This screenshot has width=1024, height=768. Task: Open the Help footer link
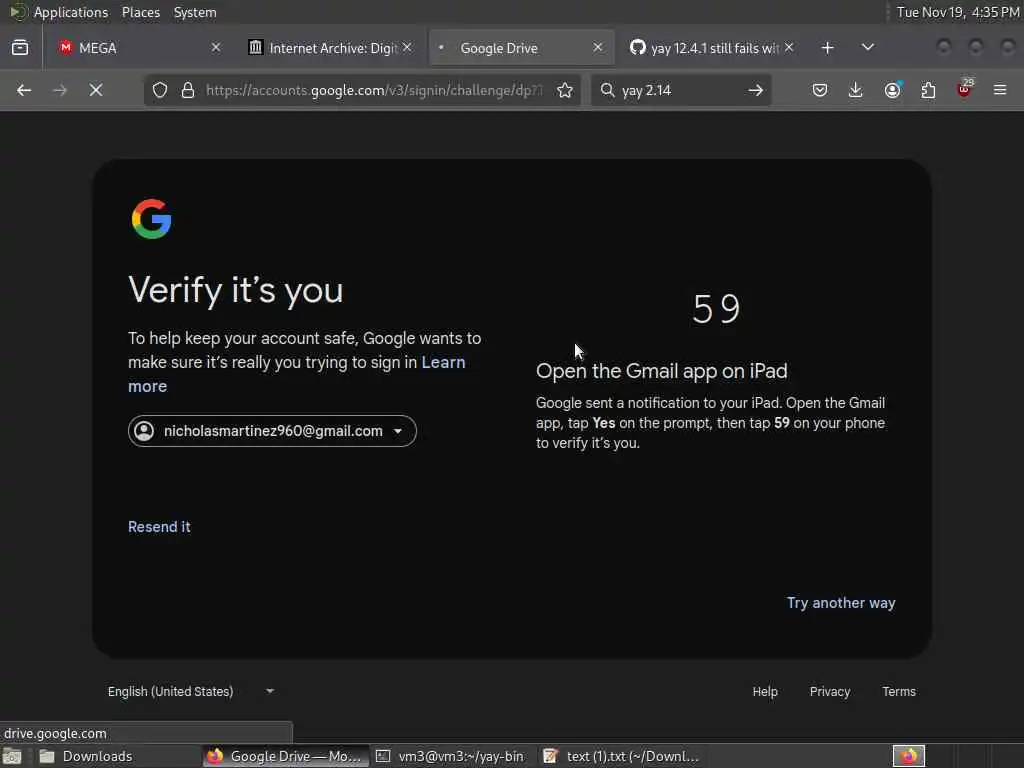click(x=765, y=692)
